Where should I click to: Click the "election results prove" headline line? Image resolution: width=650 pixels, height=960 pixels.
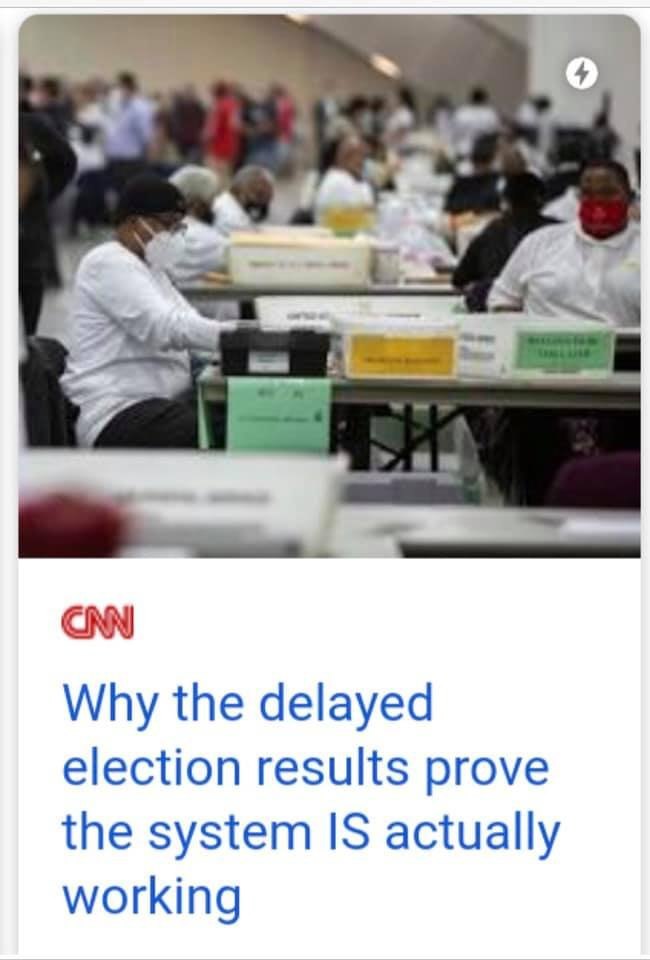point(306,770)
